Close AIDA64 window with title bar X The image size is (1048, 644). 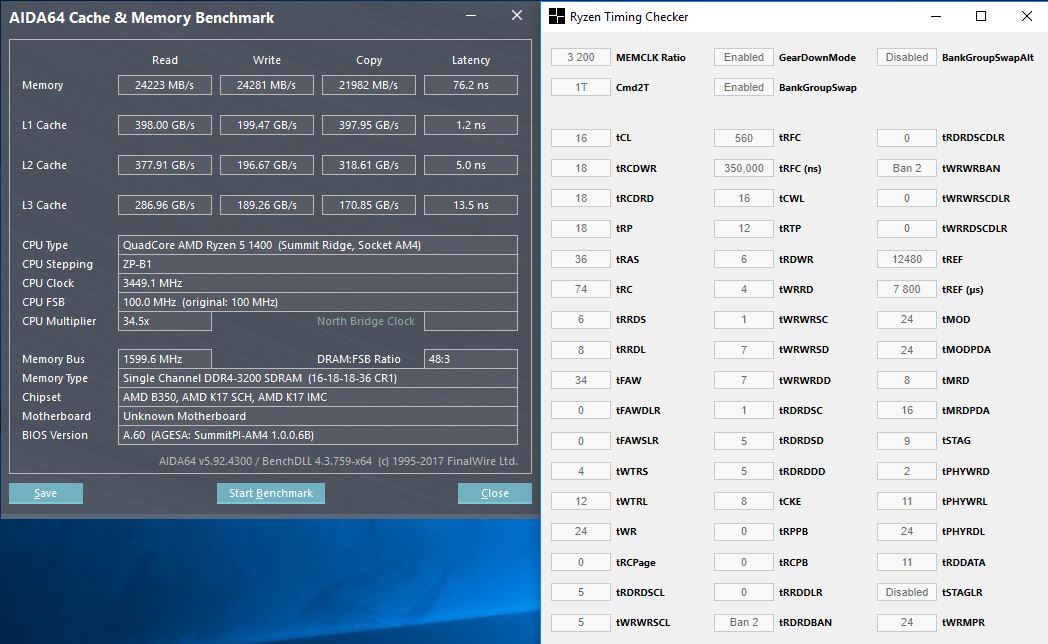point(517,15)
